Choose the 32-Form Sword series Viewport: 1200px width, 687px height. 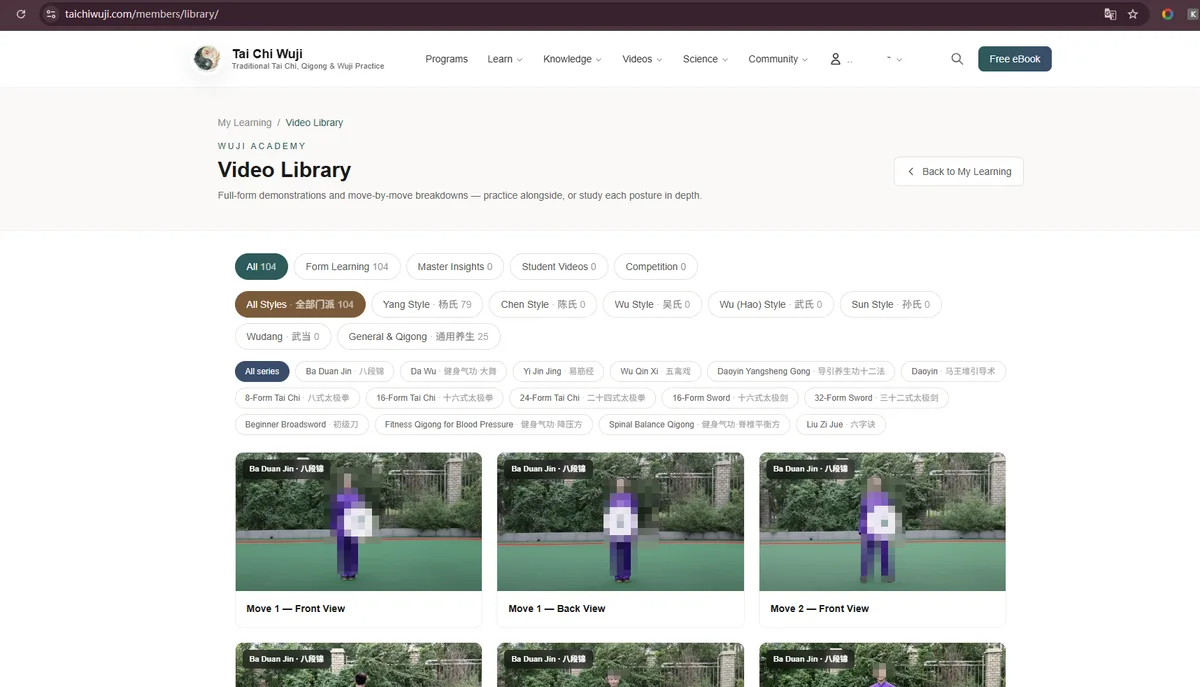(x=876, y=398)
